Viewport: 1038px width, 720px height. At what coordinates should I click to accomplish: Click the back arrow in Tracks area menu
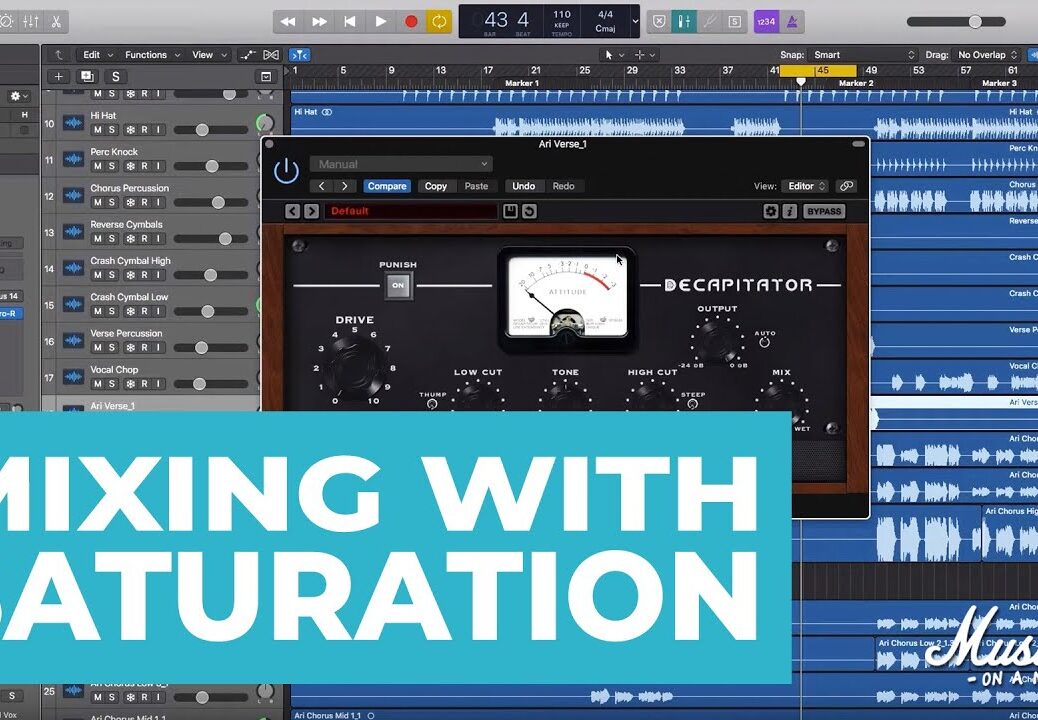[x=59, y=55]
